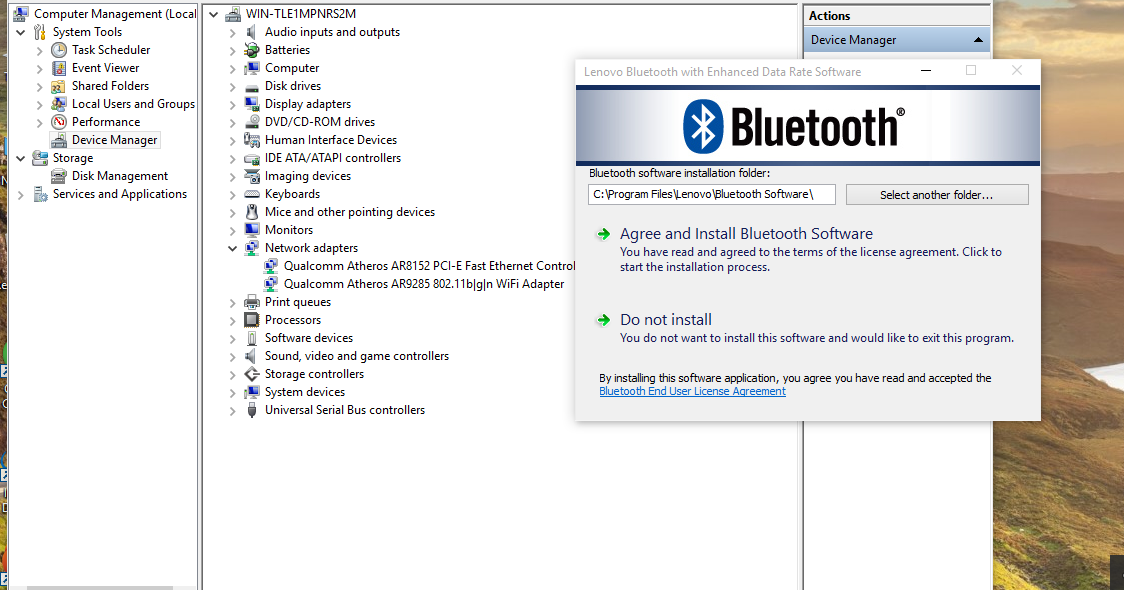This screenshot has width=1124, height=590.
Task: Collapse the System Tools node
Action: [21, 32]
